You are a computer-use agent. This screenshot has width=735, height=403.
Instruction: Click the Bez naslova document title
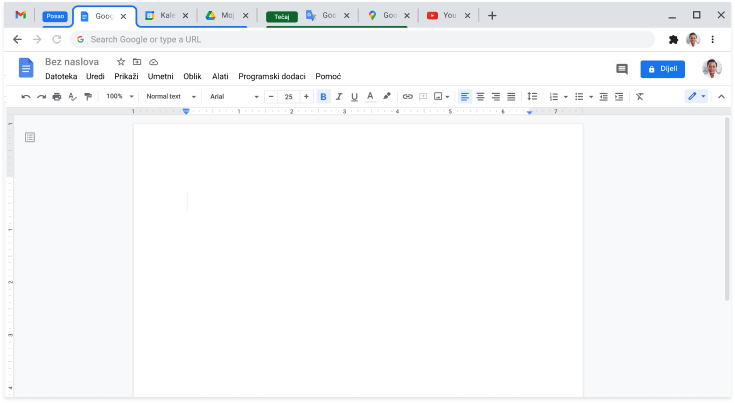pyautogui.click(x=72, y=62)
